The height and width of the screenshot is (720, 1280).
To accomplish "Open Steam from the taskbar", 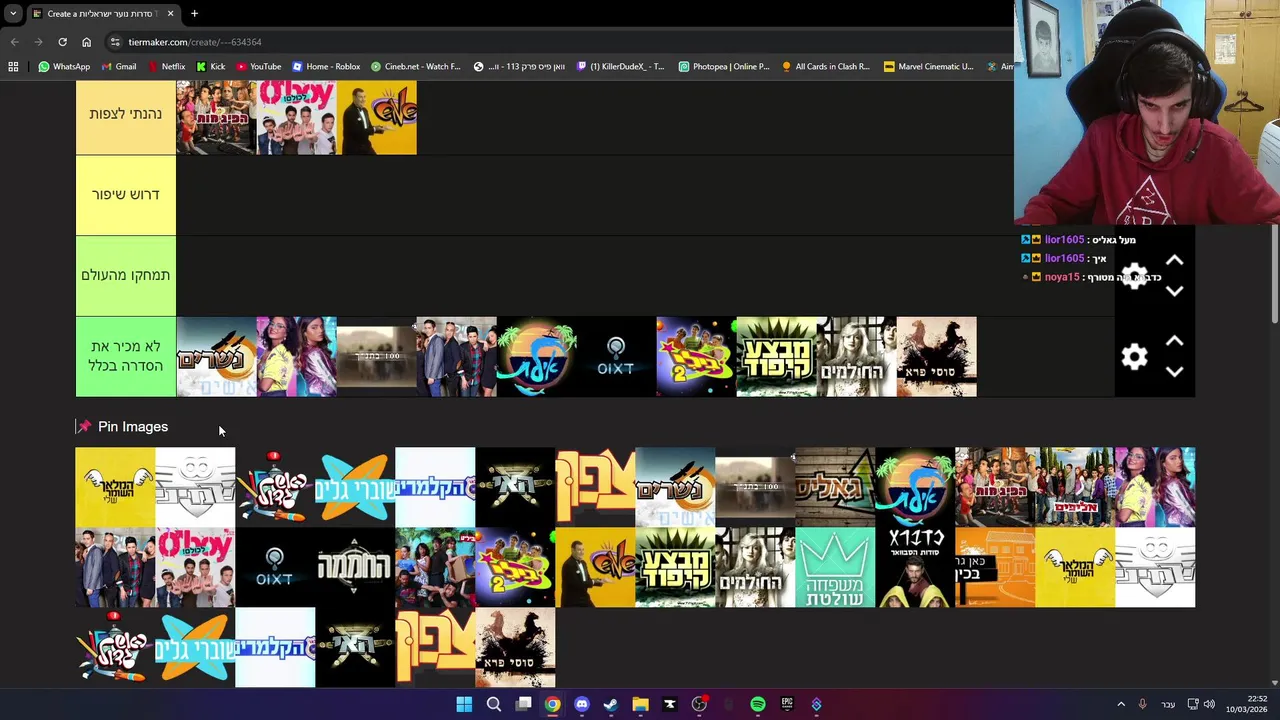I will click(x=611, y=705).
